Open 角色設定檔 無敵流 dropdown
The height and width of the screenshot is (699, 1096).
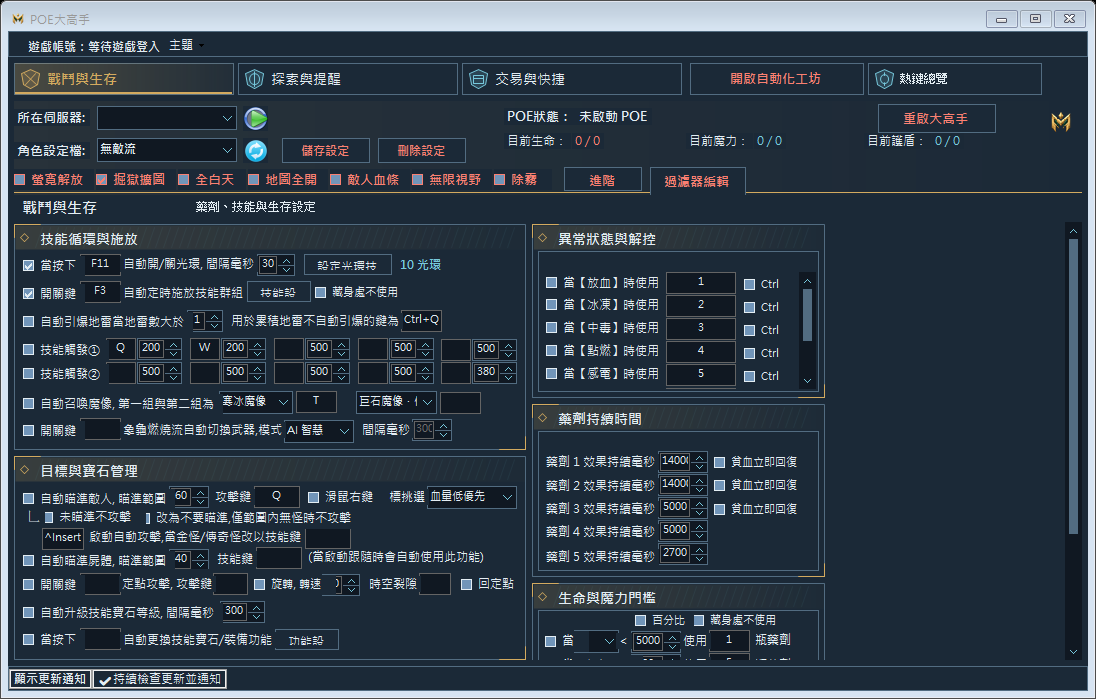tap(167, 150)
